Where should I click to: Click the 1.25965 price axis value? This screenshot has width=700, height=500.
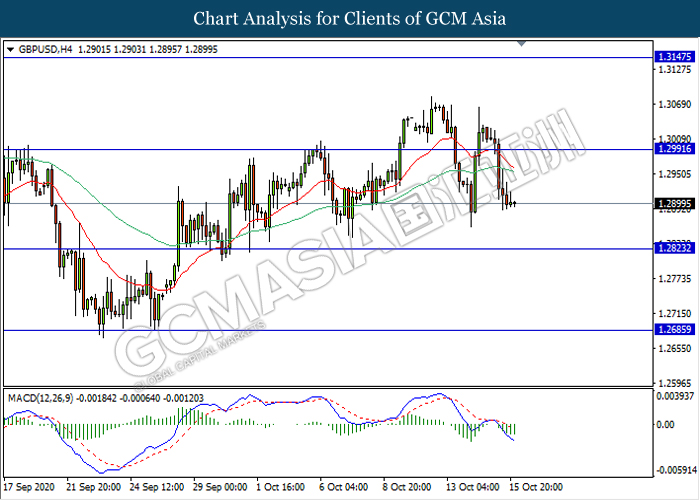pos(675,383)
